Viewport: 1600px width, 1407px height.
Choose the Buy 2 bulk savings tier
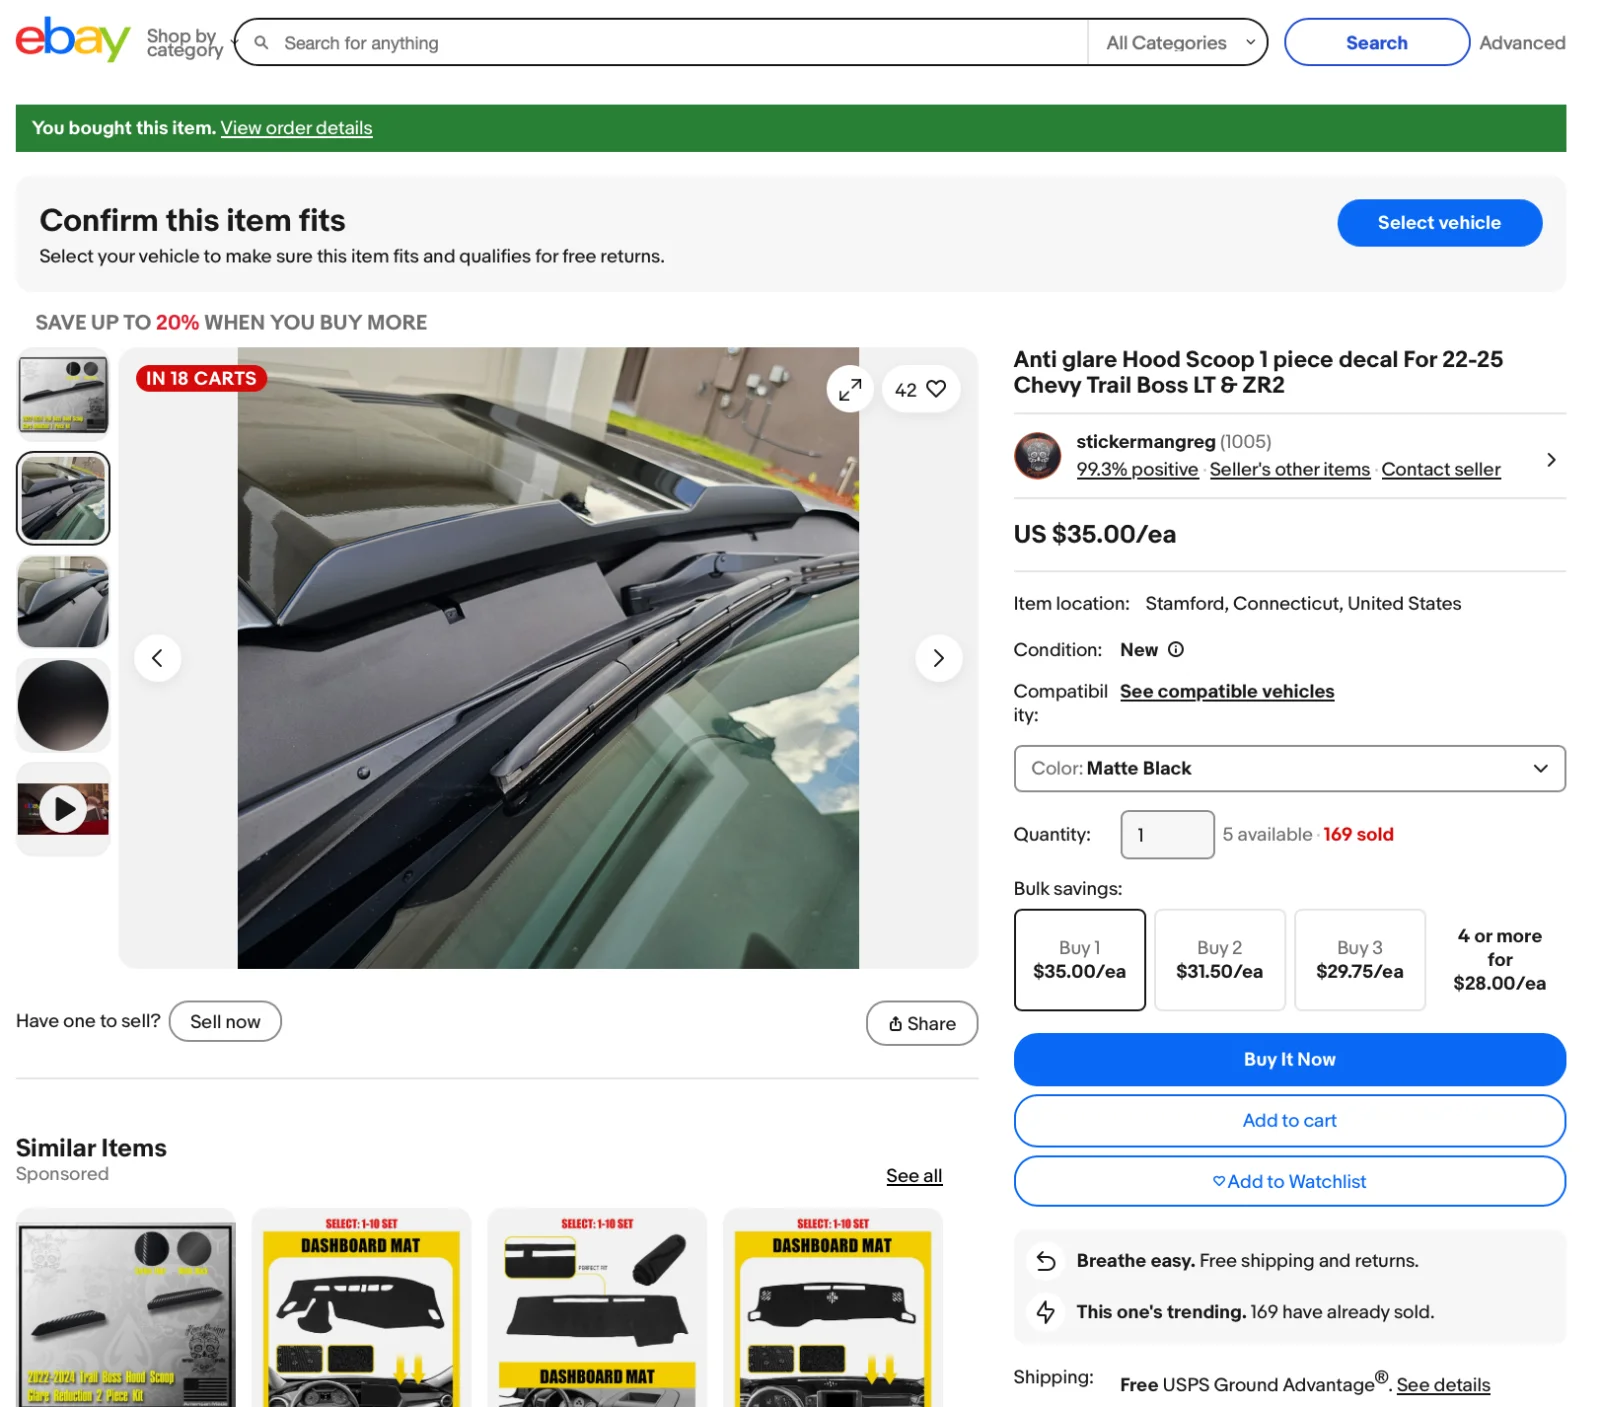pyautogui.click(x=1219, y=959)
